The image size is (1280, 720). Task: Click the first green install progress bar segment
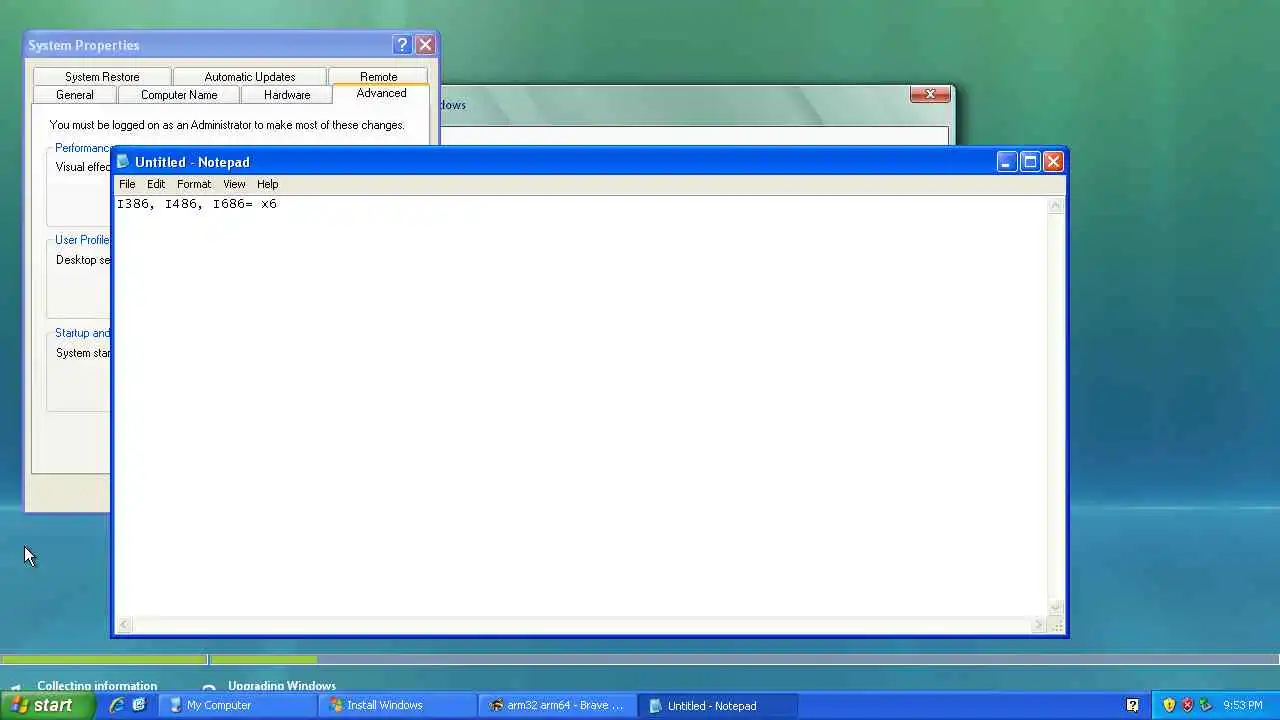[104, 659]
